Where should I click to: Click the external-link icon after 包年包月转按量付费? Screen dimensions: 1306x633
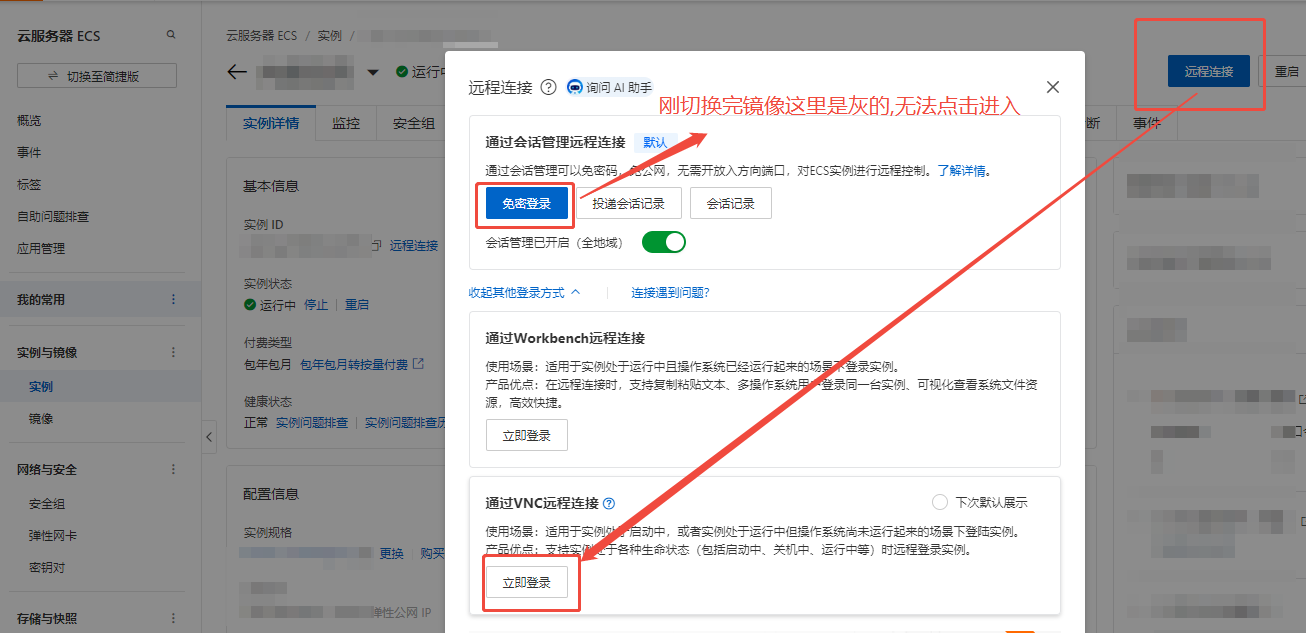[x=418, y=364]
